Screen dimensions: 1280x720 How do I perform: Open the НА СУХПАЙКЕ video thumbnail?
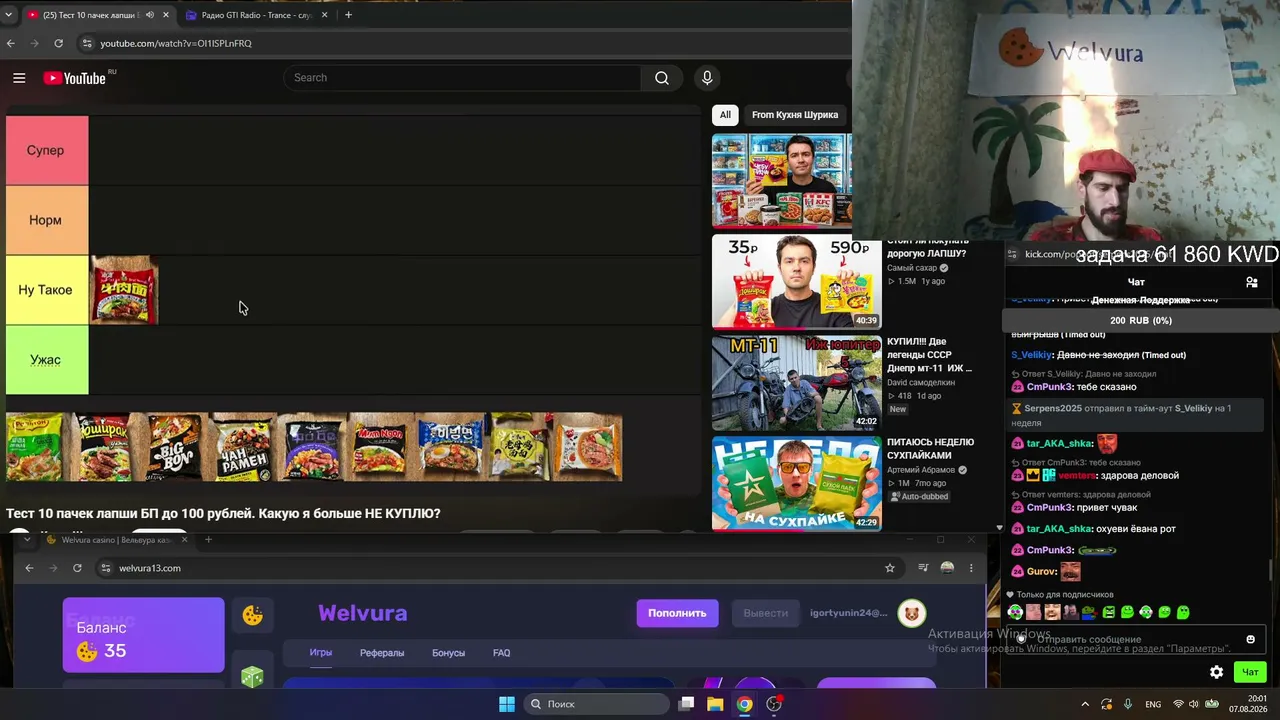[796, 483]
